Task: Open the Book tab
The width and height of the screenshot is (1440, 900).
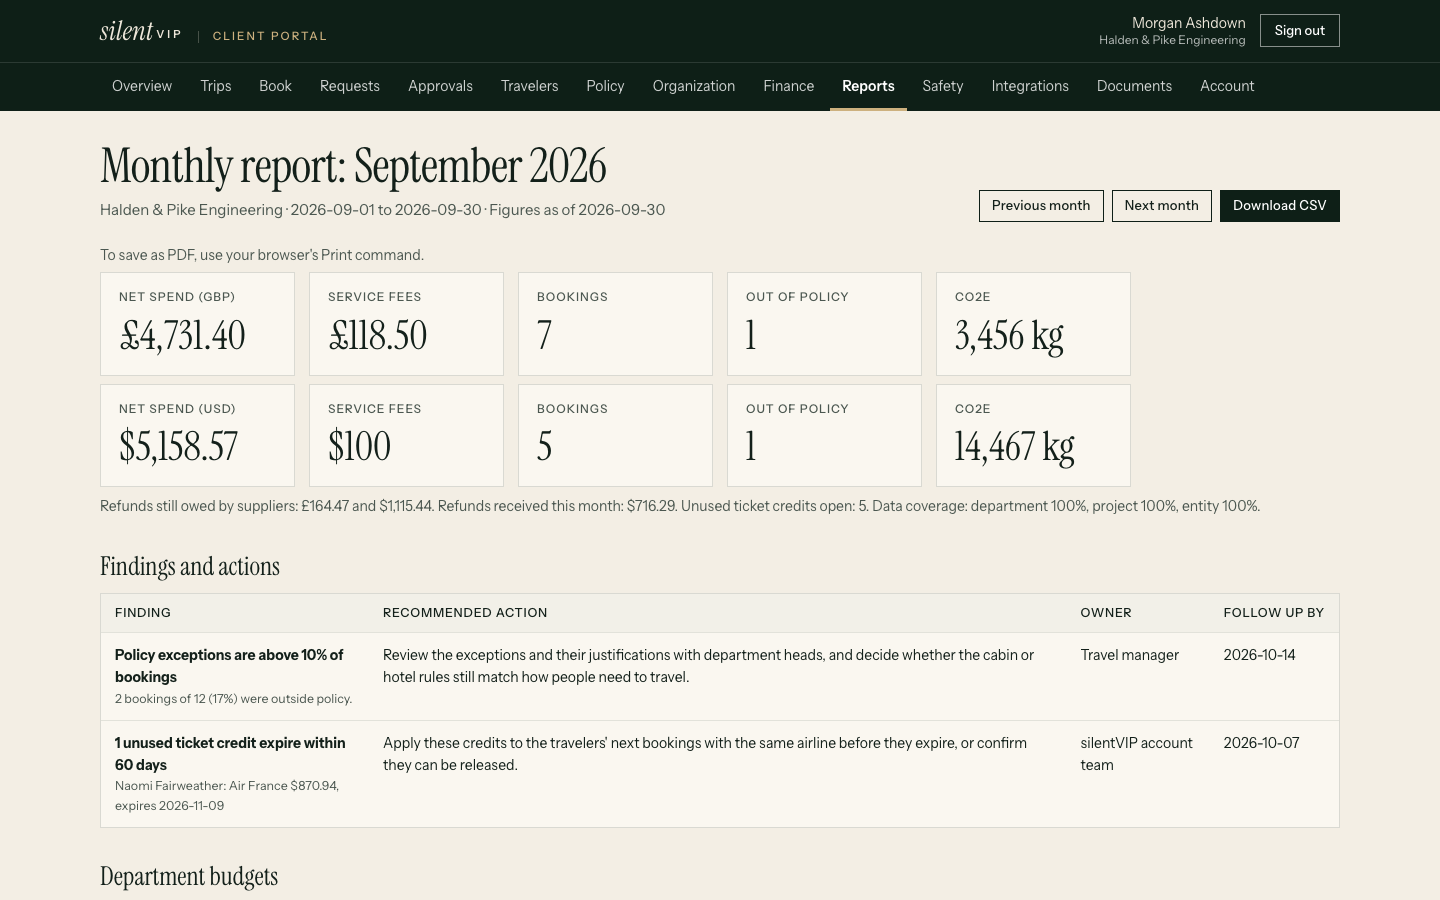Action: coord(275,86)
